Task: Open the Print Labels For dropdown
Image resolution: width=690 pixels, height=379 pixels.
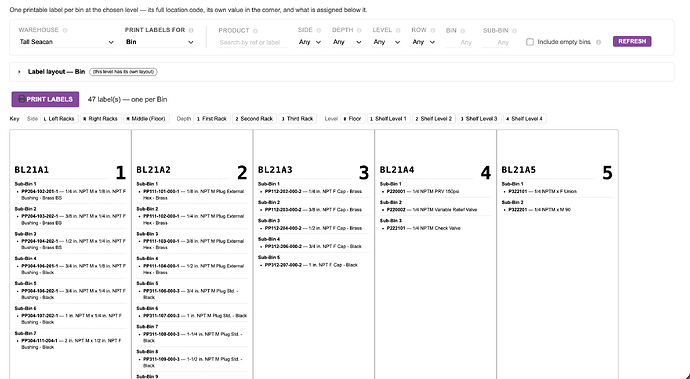Action: click(x=159, y=42)
